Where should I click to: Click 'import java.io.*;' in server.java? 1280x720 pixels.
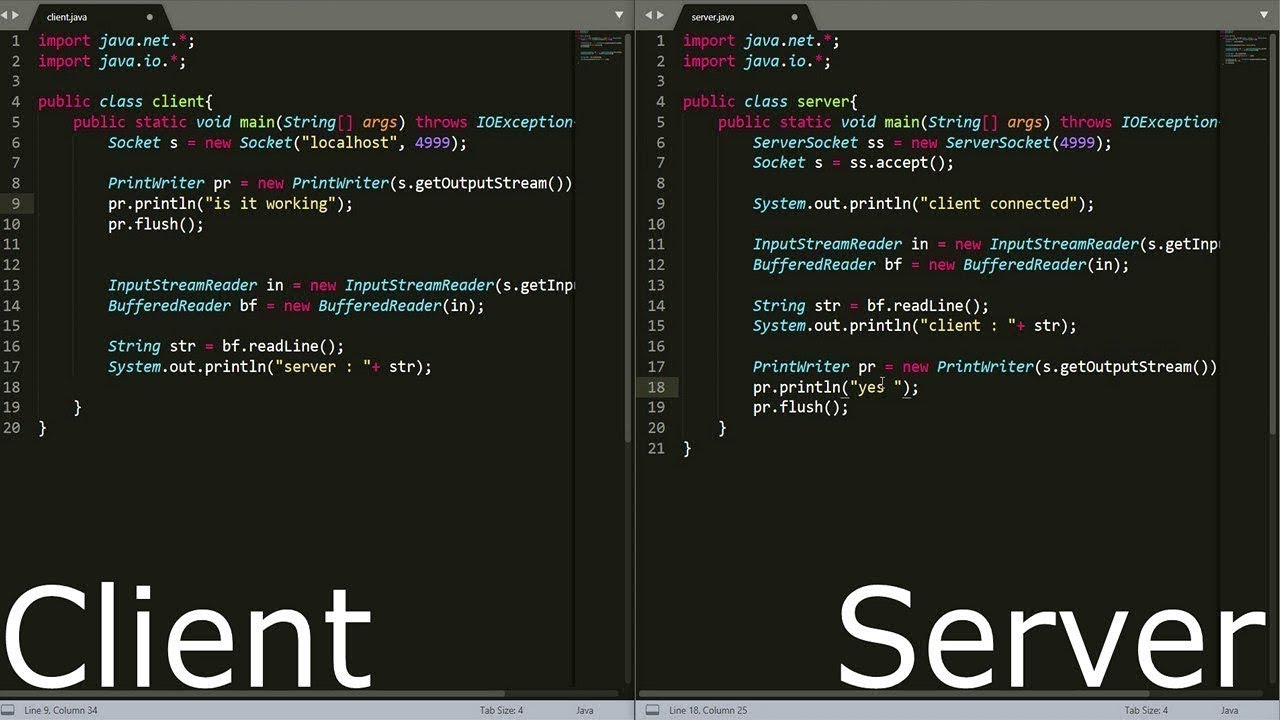click(757, 61)
